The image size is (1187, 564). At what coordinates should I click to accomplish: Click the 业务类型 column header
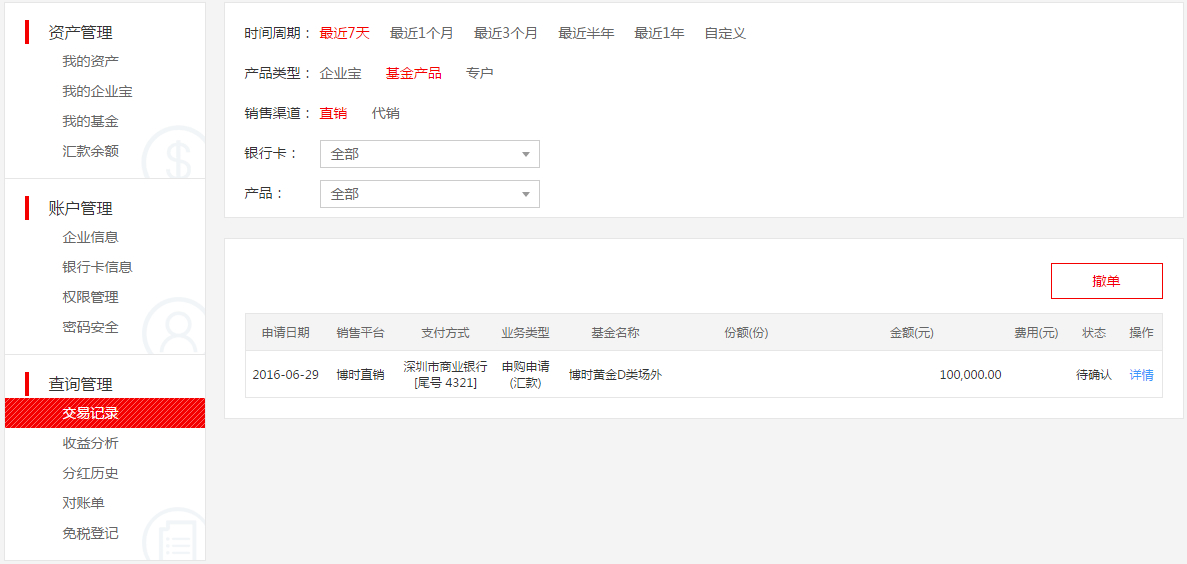[525, 332]
